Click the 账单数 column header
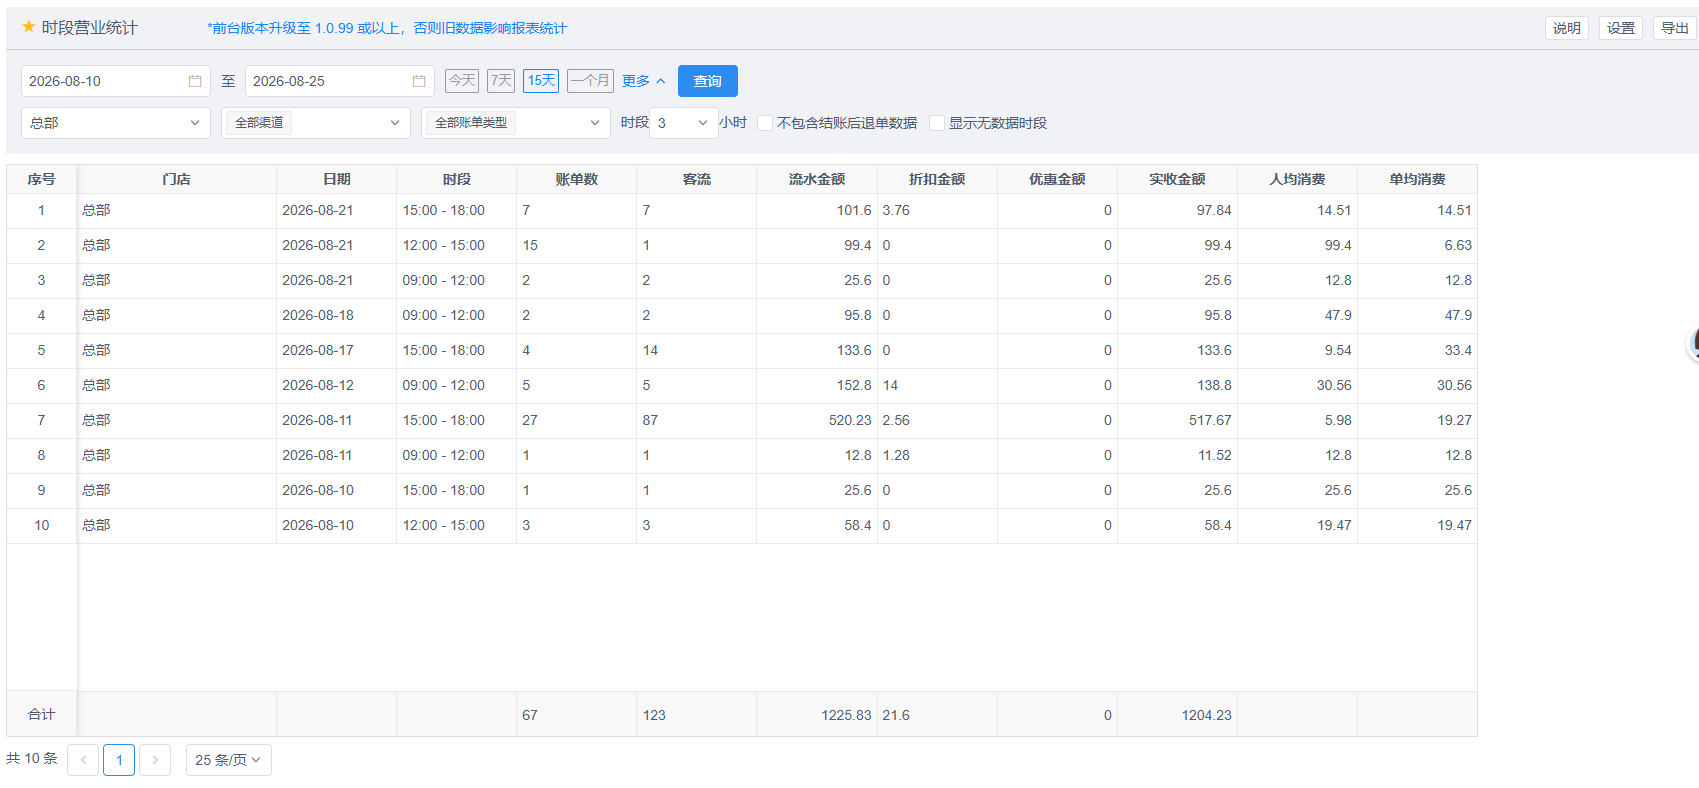Viewport: 1699px width, 788px height. point(577,179)
